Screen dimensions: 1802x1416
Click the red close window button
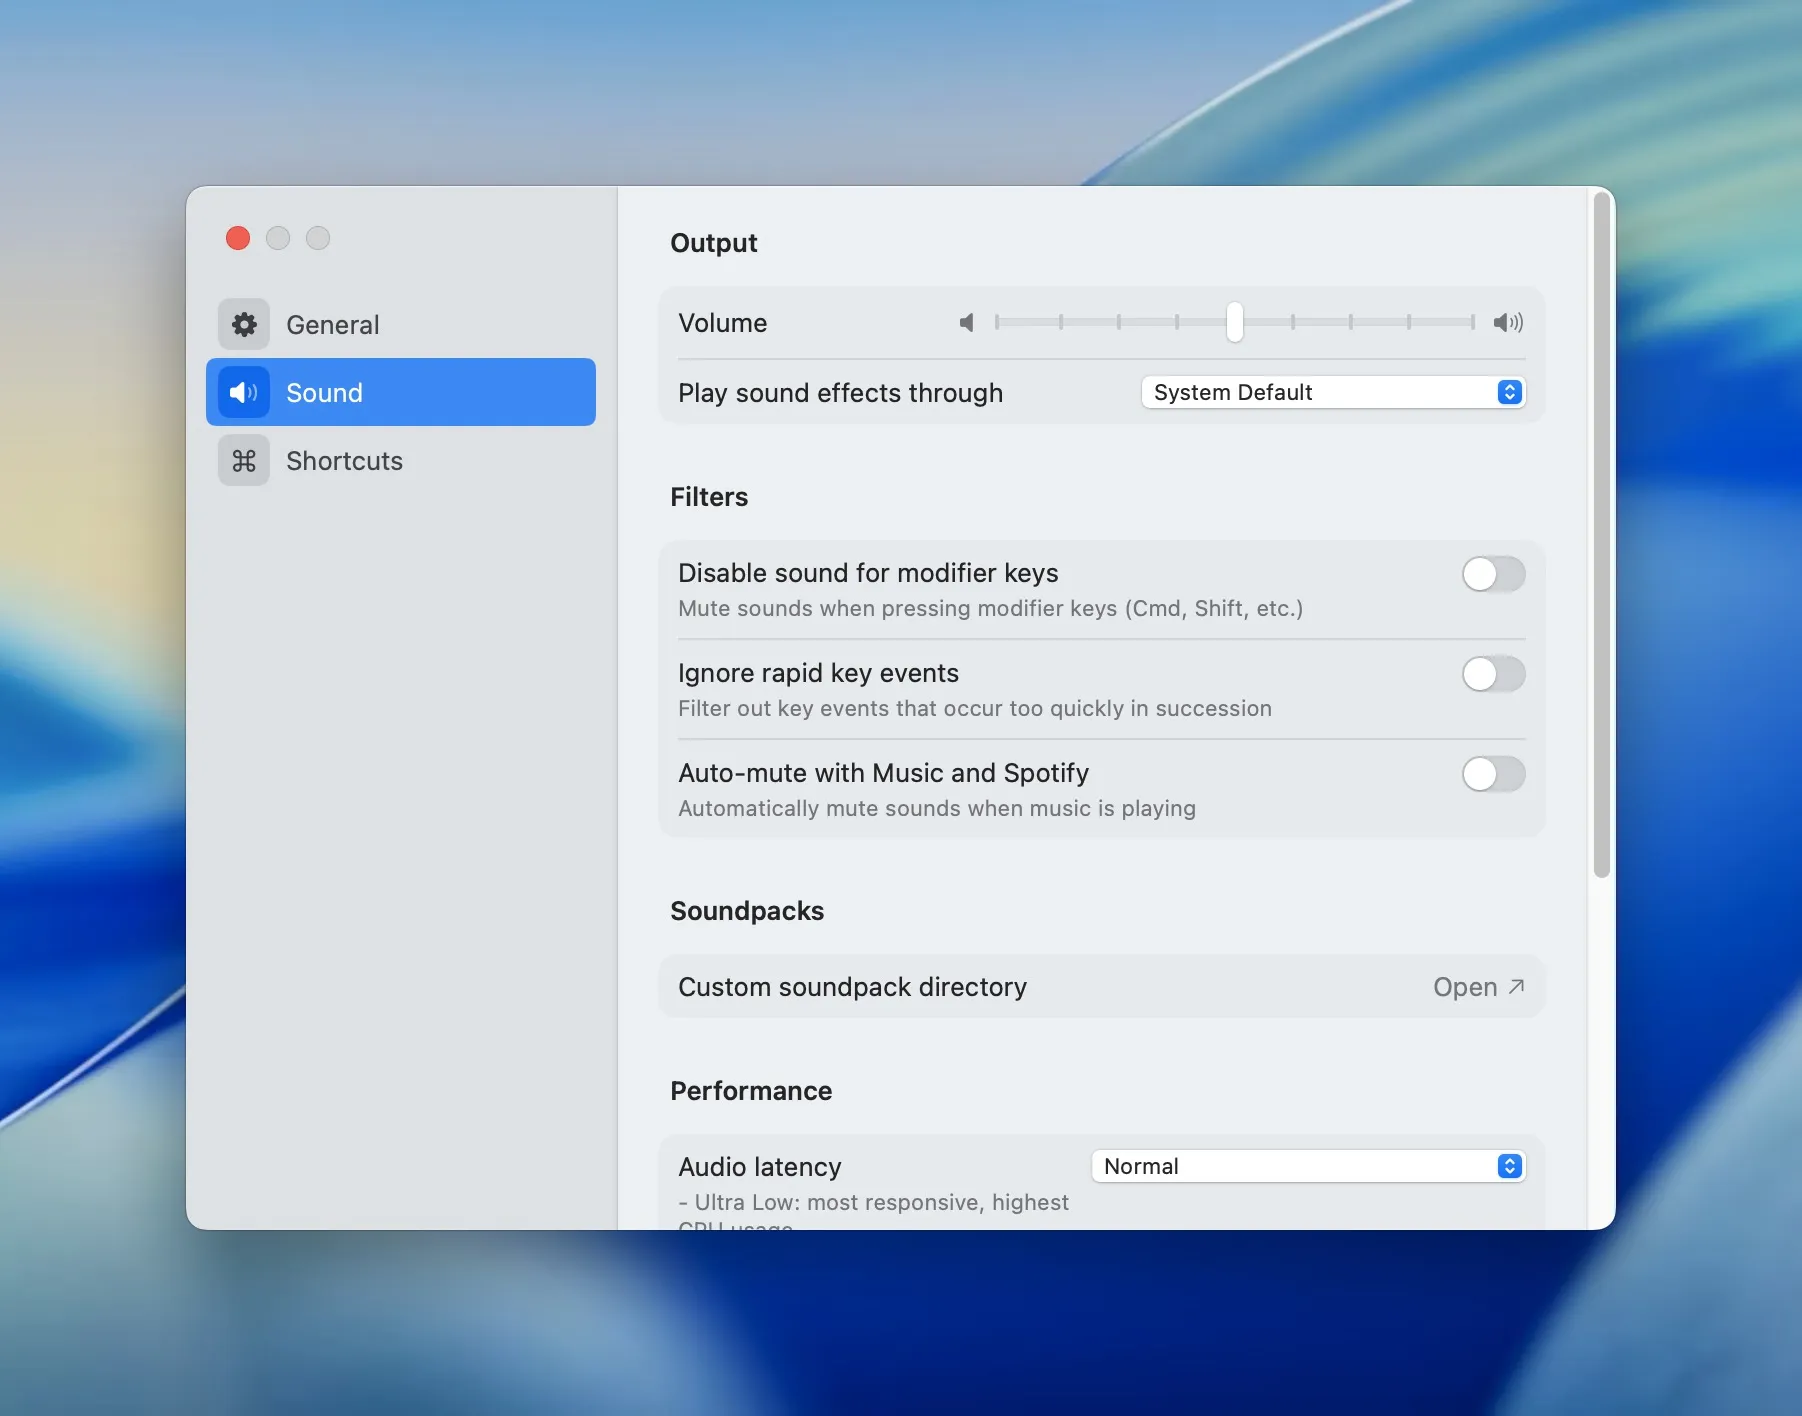[x=238, y=238]
